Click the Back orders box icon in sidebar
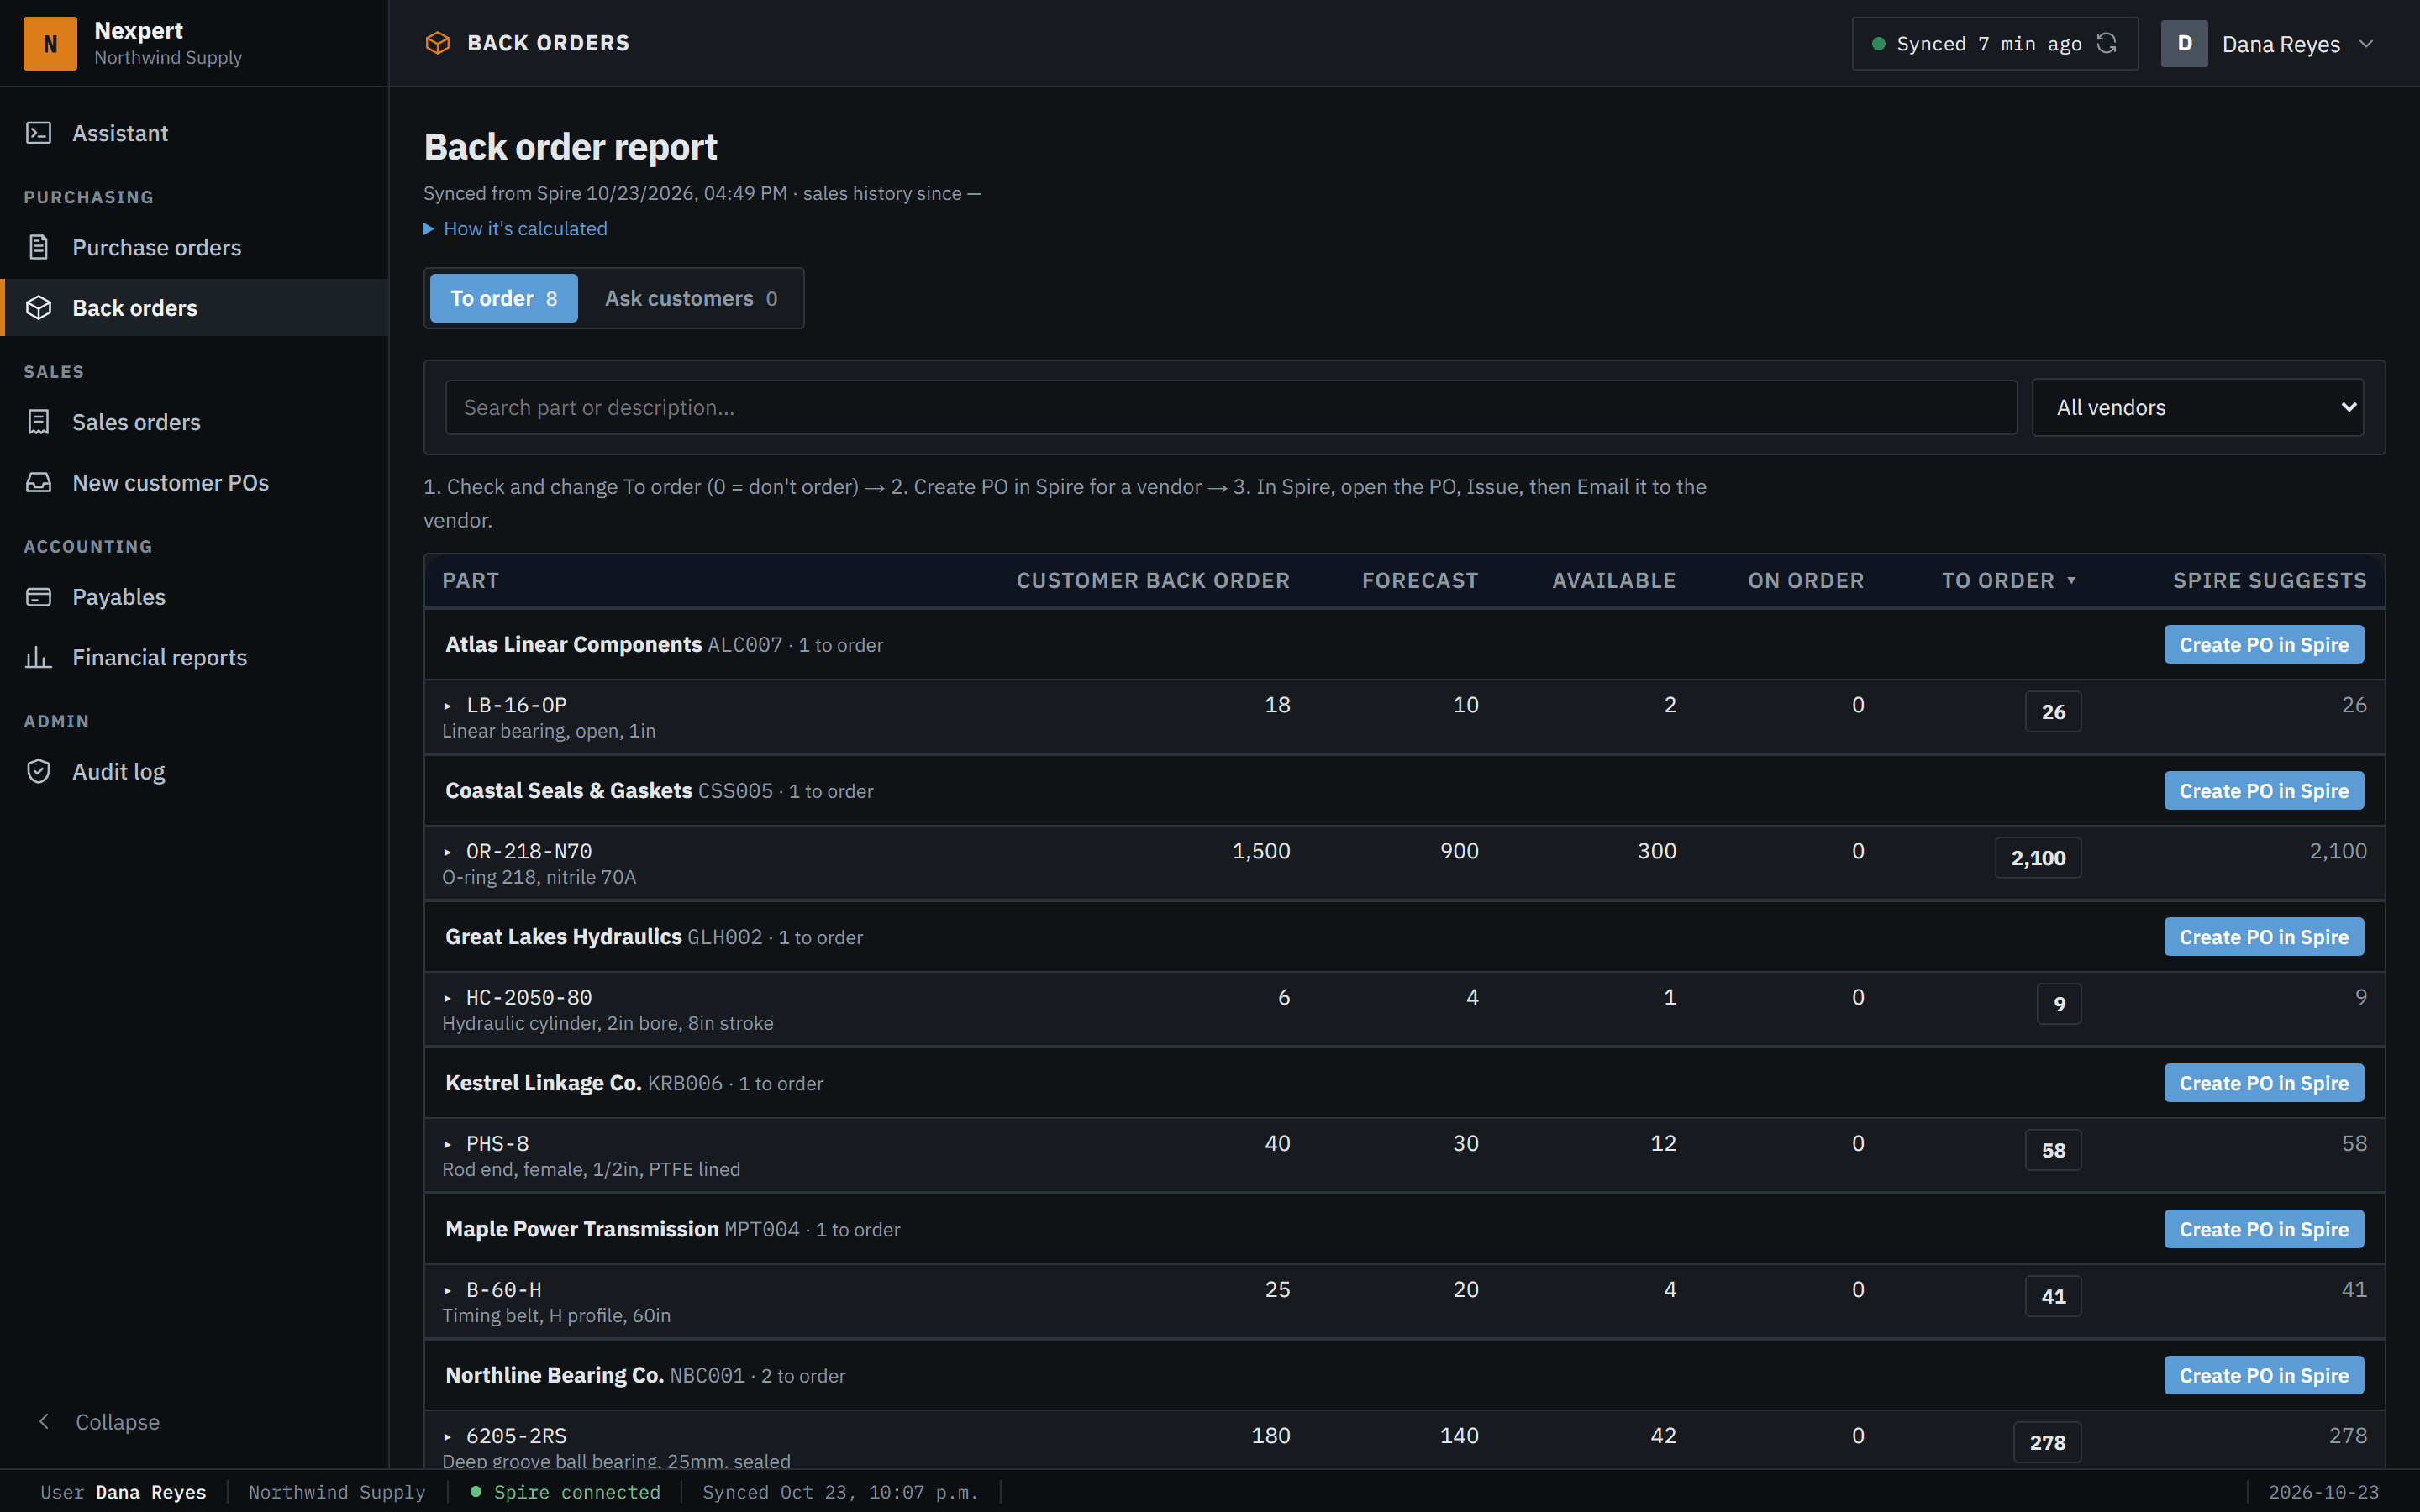The height and width of the screenshot is (1512, 2420). coord(39,308)
